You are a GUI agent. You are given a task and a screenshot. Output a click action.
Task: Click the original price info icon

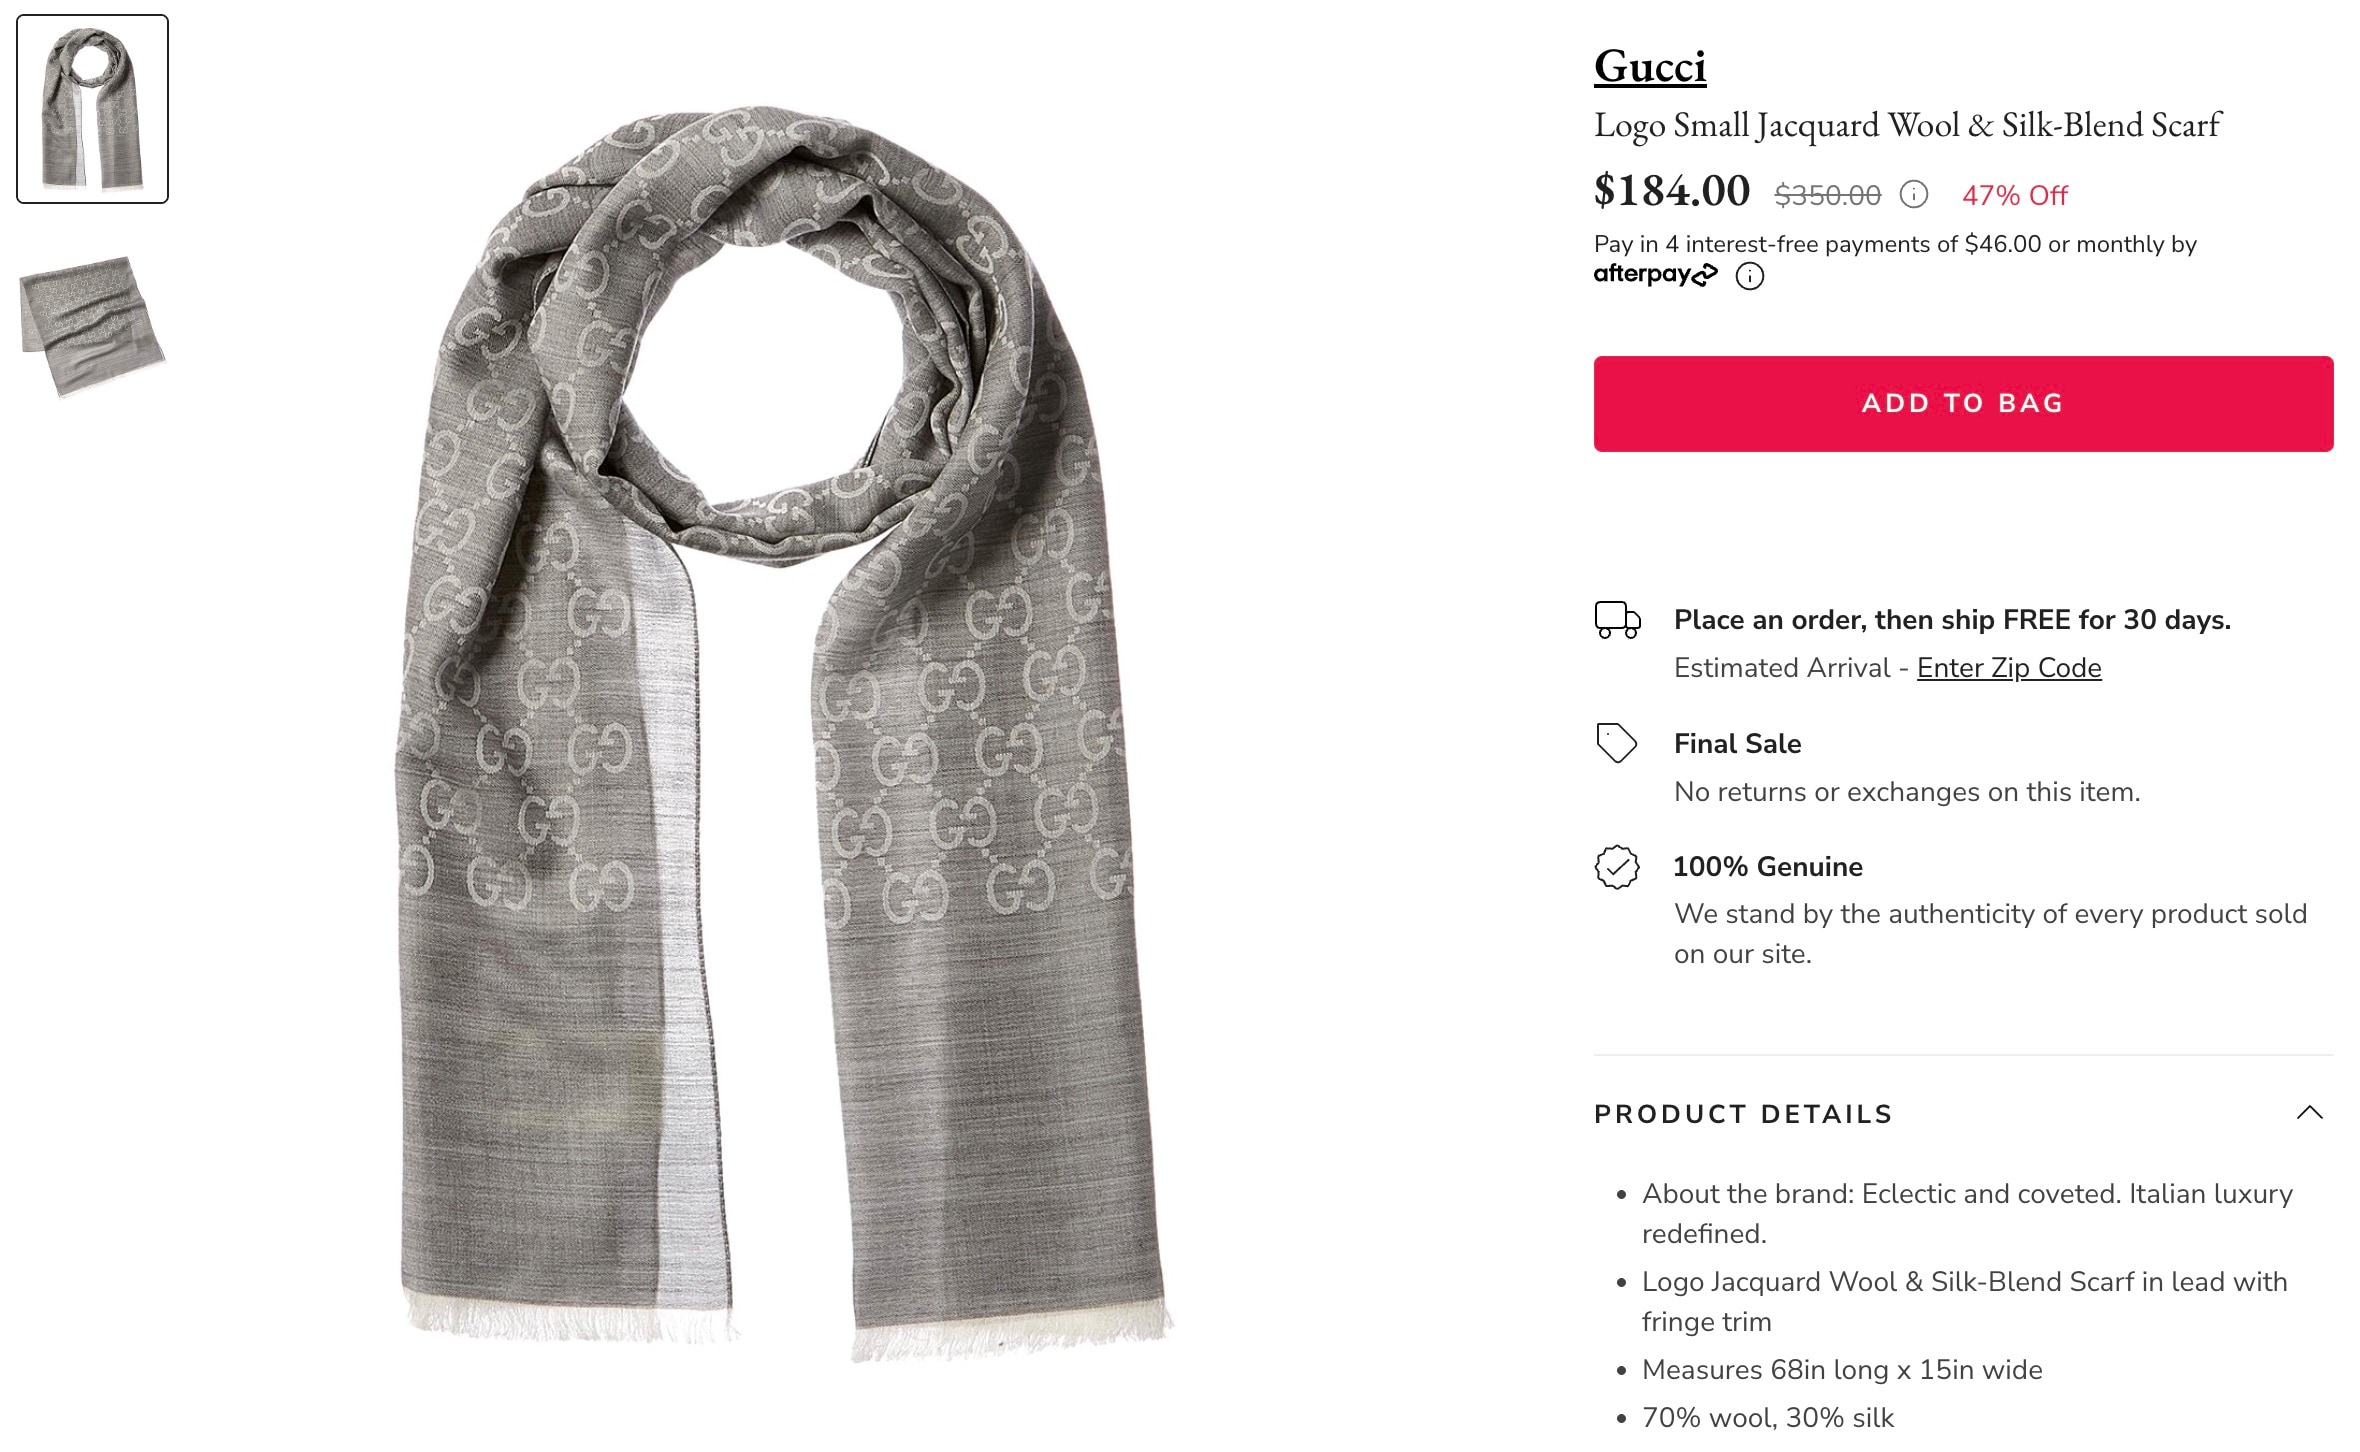click(x=1913, y=194)
